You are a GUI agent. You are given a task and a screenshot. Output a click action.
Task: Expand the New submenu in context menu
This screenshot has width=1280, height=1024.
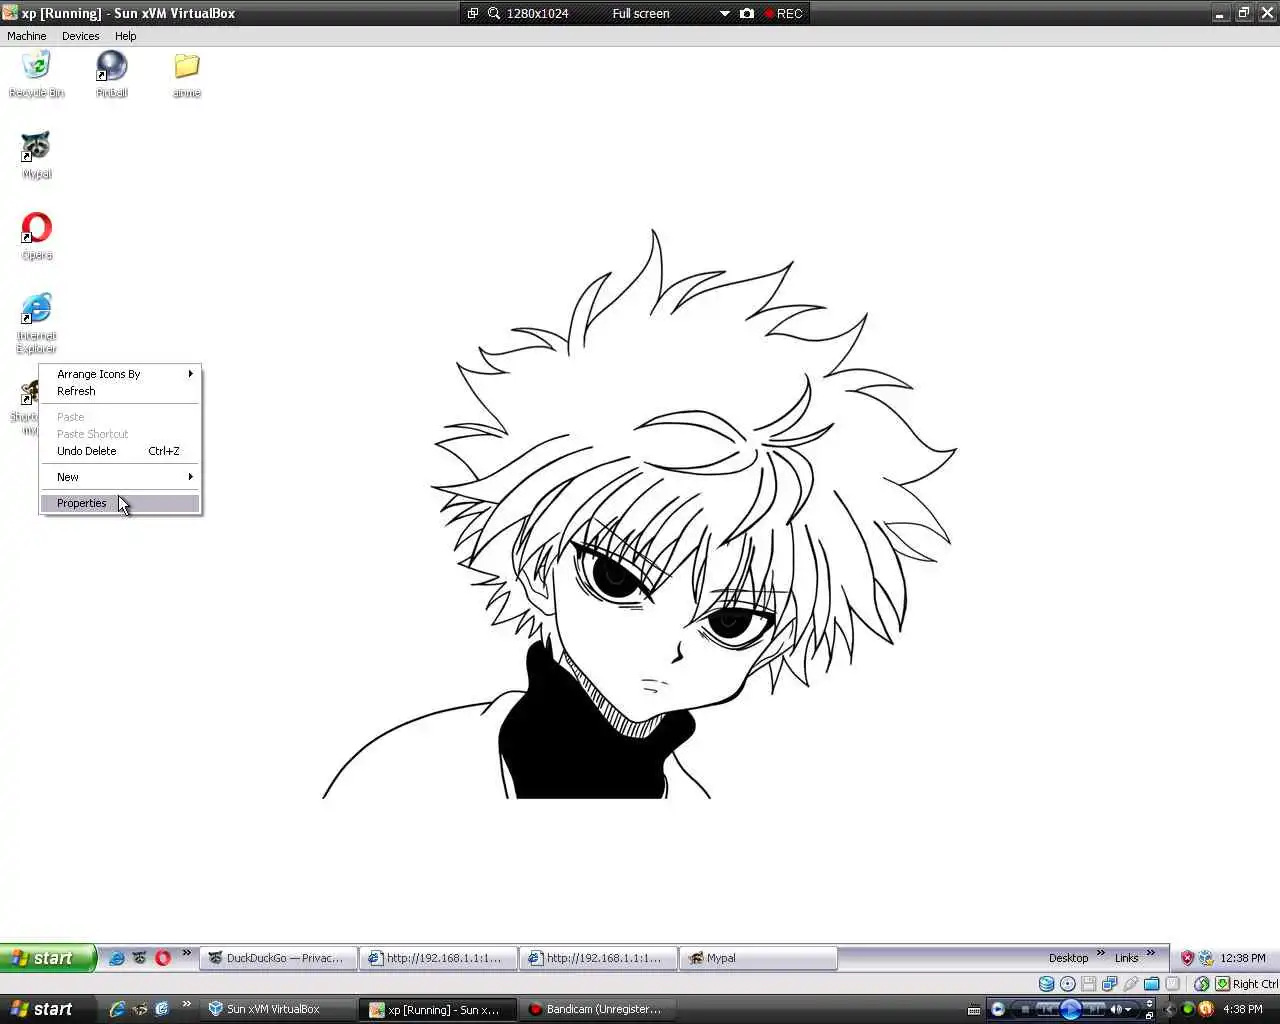(x=120, y=477)
